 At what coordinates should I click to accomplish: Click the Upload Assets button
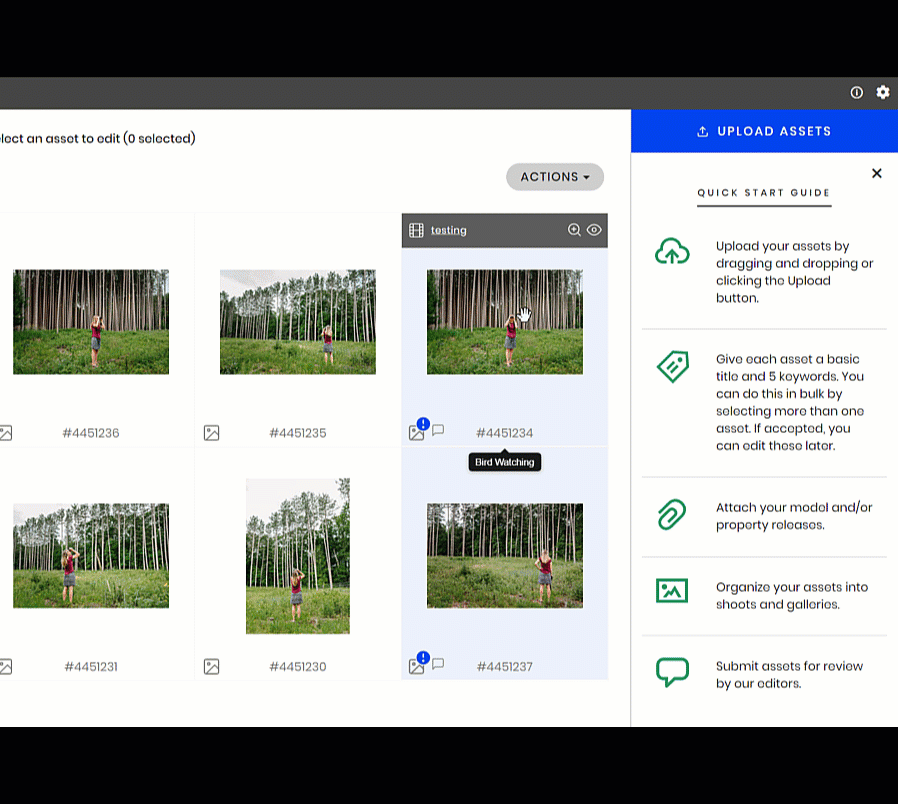click(x=764, y=131)
